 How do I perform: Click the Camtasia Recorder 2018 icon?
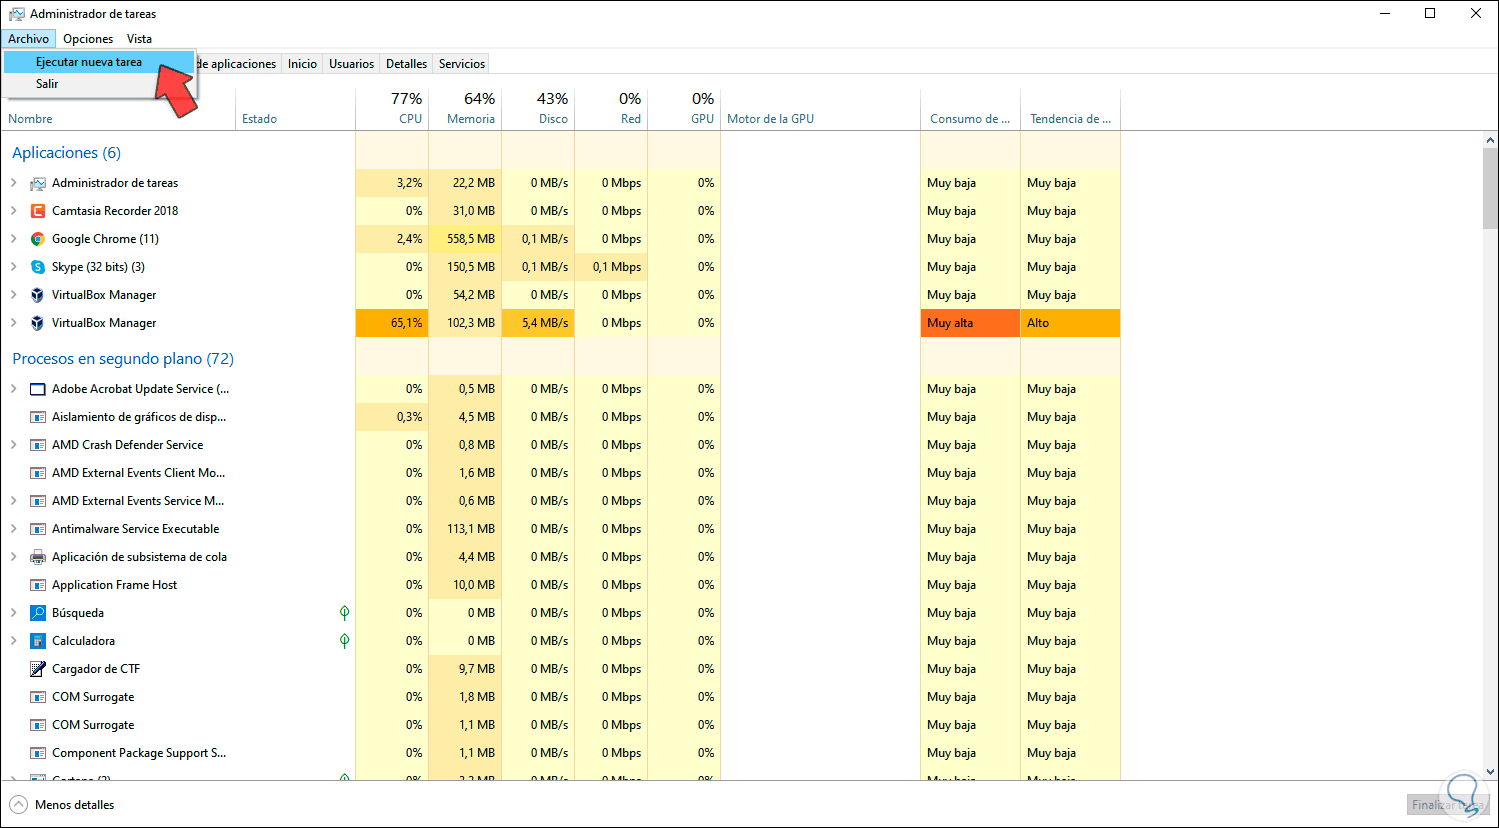point(38,211)
